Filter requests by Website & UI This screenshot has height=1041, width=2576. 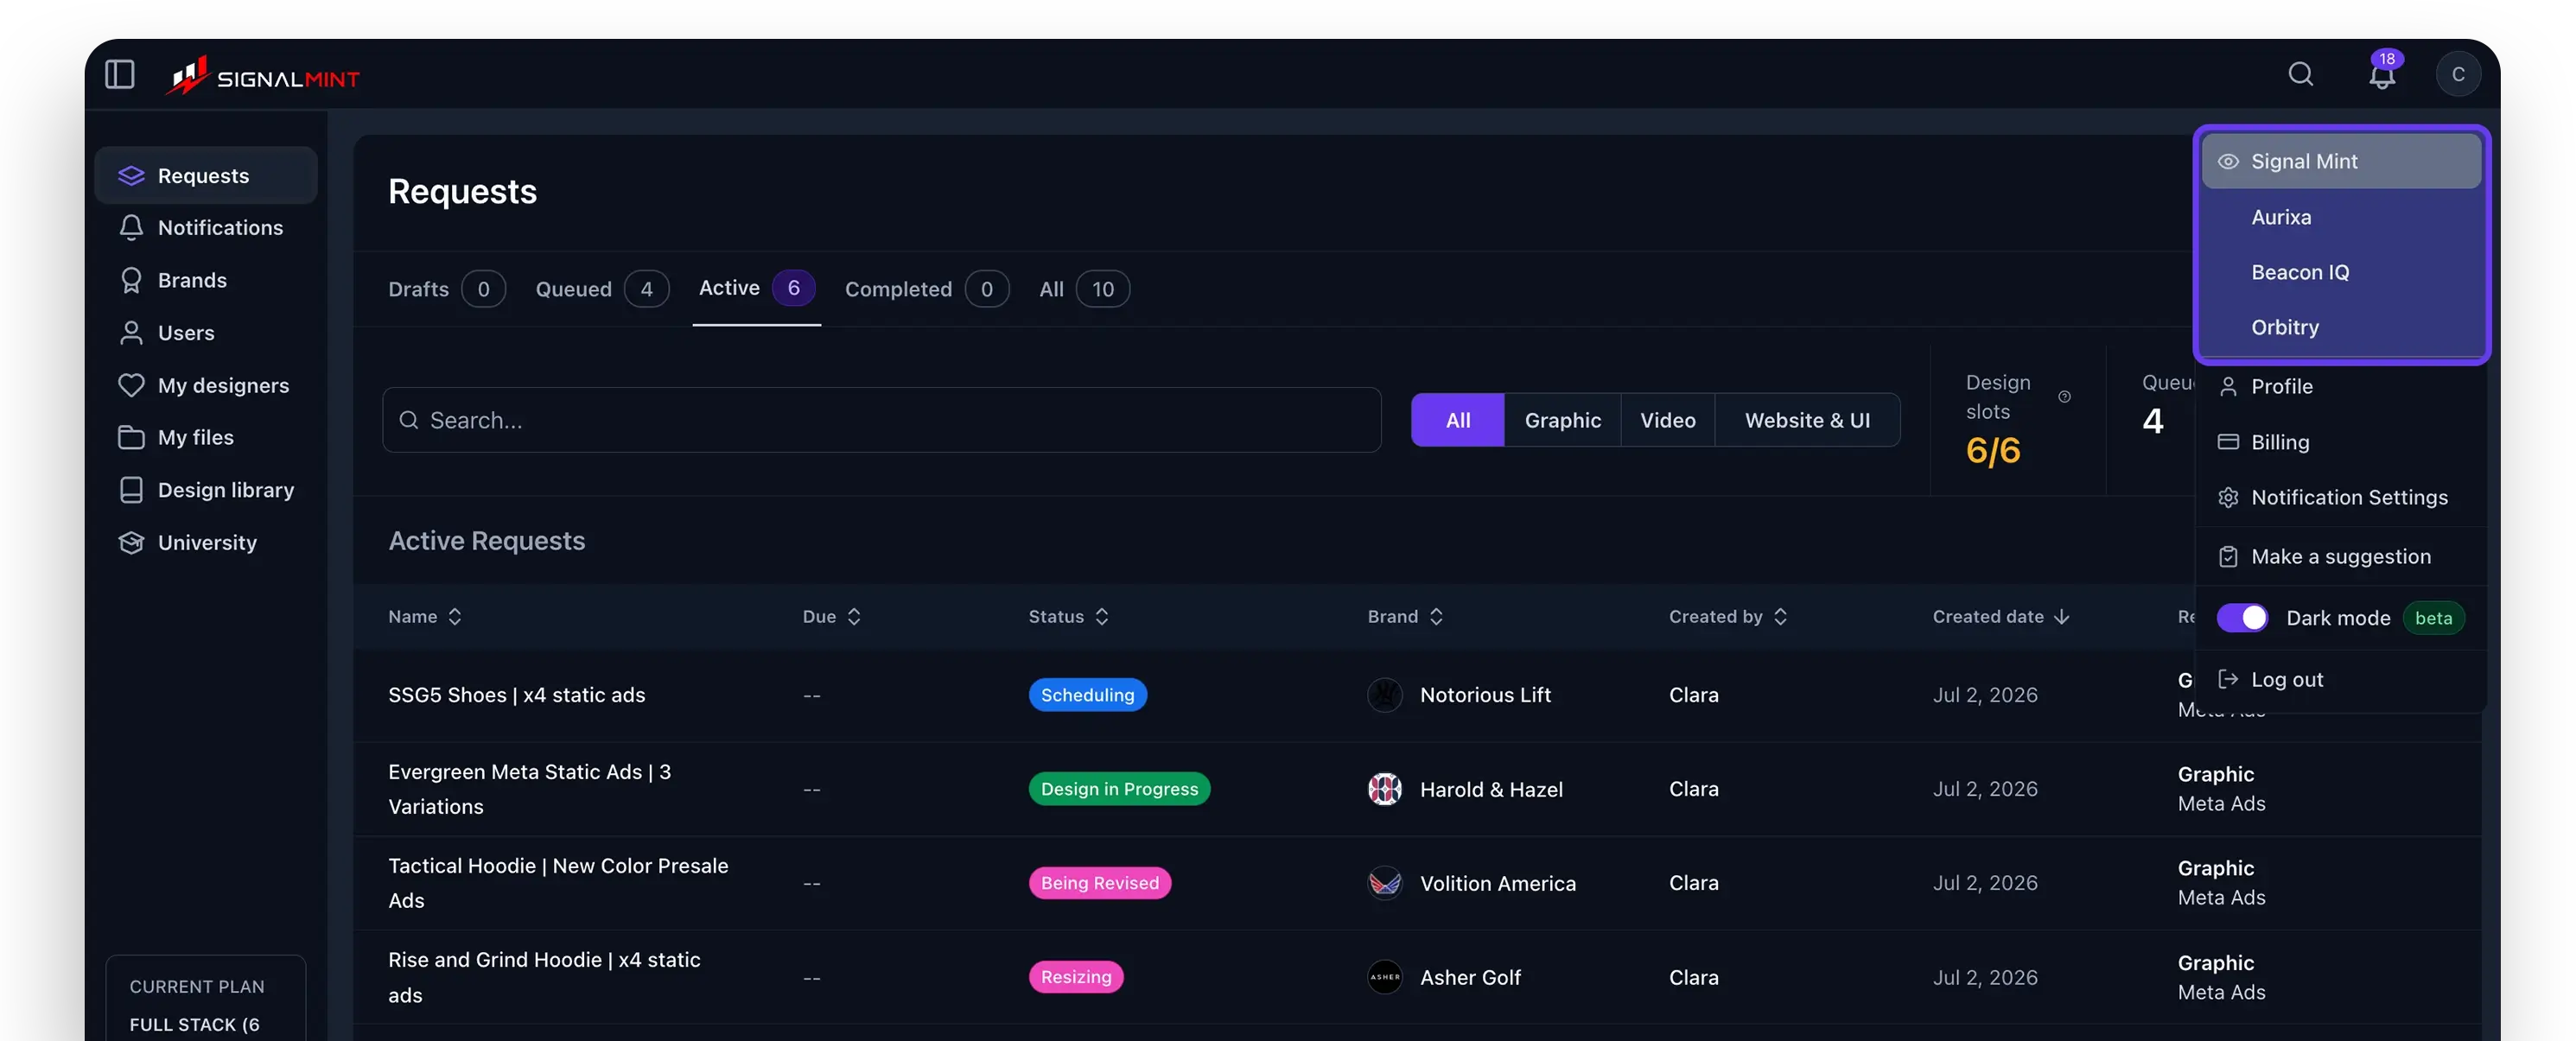(1807, 420)
